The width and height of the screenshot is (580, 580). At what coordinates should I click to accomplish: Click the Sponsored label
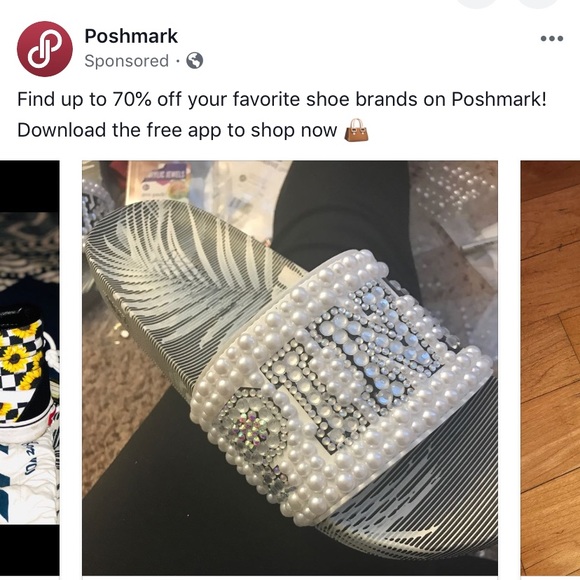click(127, 61)
